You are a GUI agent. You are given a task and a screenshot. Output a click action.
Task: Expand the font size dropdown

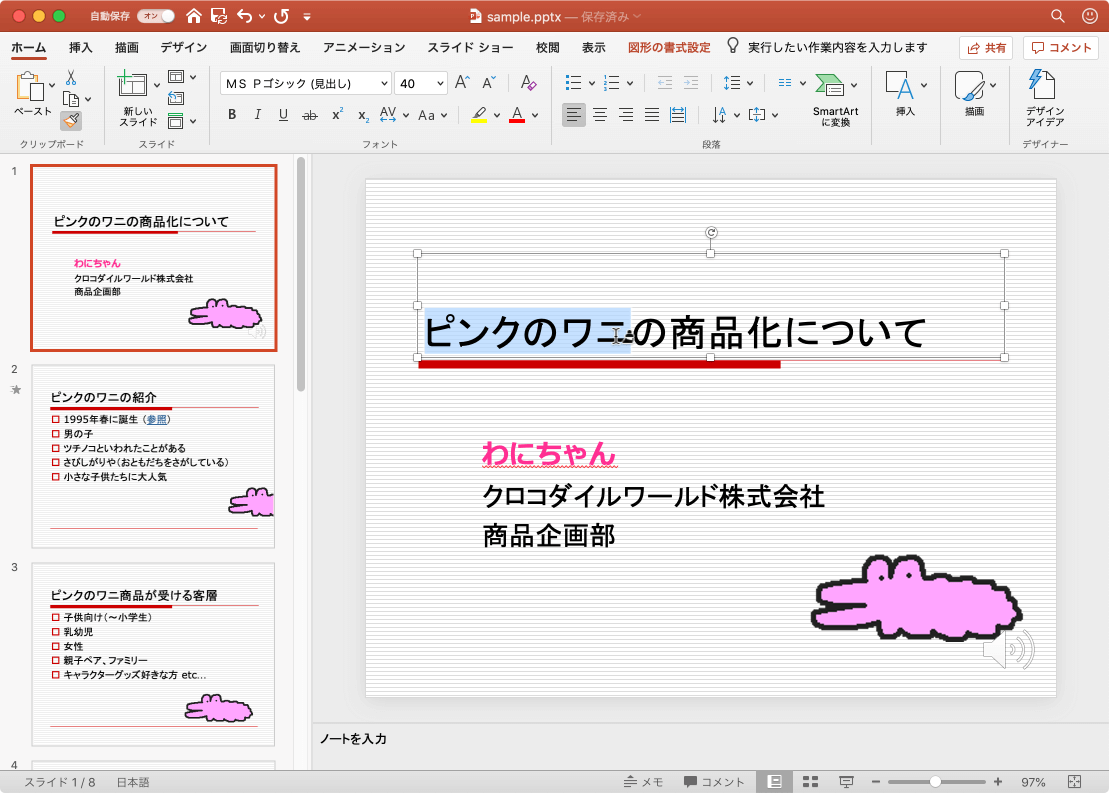tap(439, 84)
